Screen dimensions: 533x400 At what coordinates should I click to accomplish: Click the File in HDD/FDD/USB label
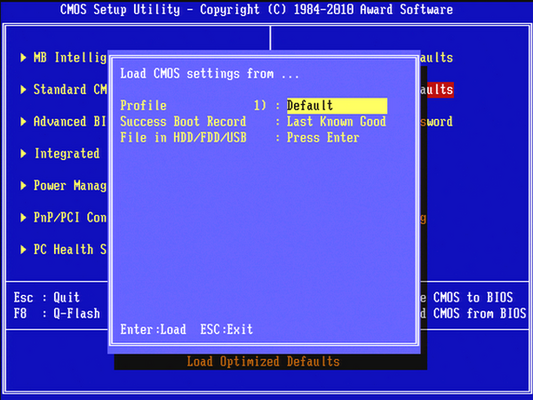pos(183,138)
